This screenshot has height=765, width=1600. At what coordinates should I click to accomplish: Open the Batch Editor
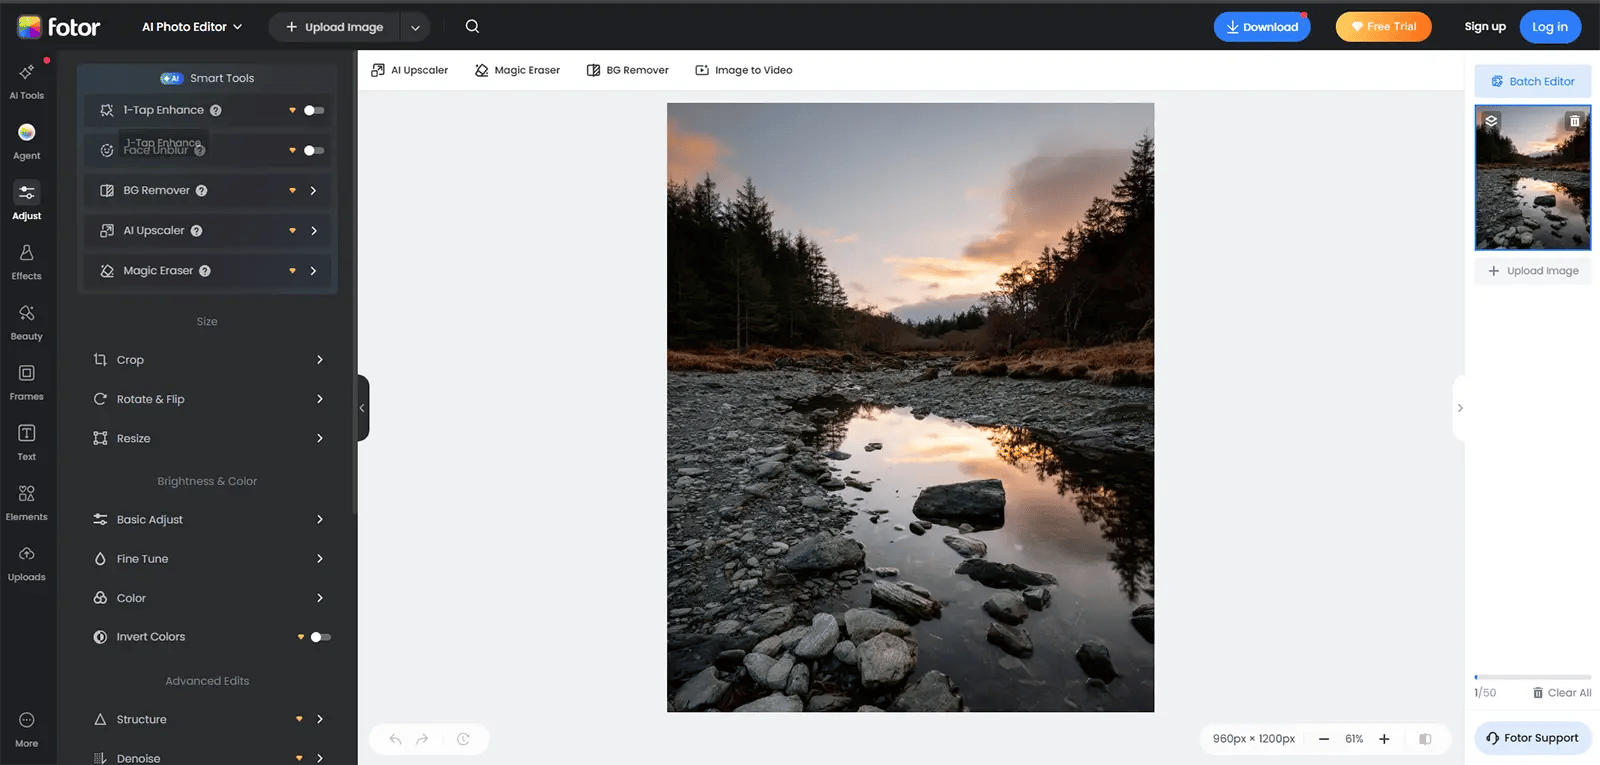(1533, 81)
